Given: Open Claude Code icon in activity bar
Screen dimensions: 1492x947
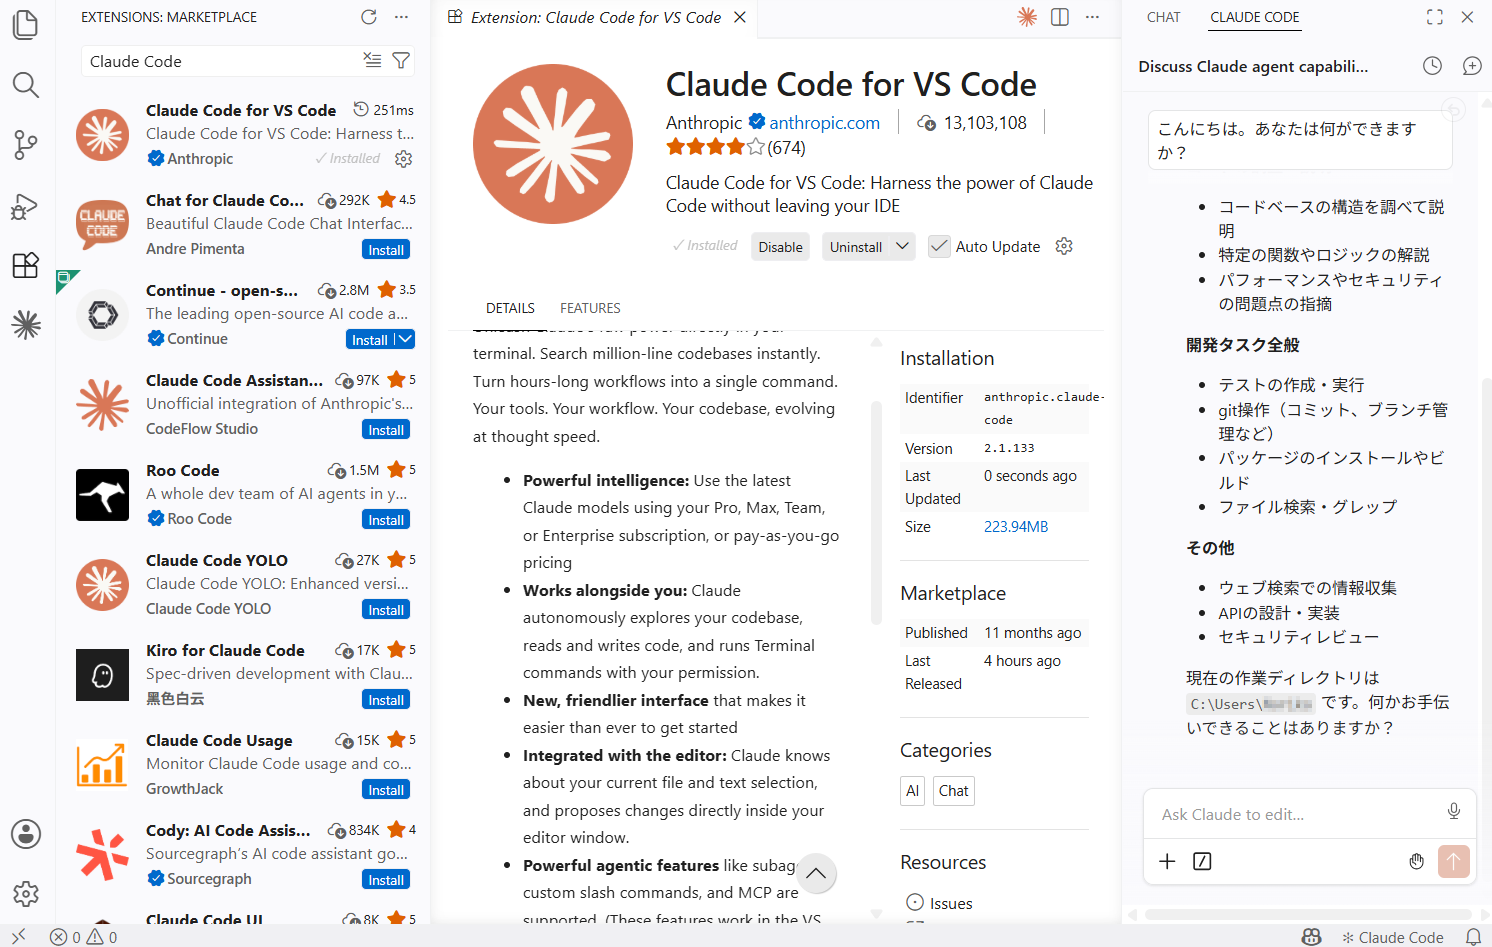Looking at the screenshot, I should point(26,325).
